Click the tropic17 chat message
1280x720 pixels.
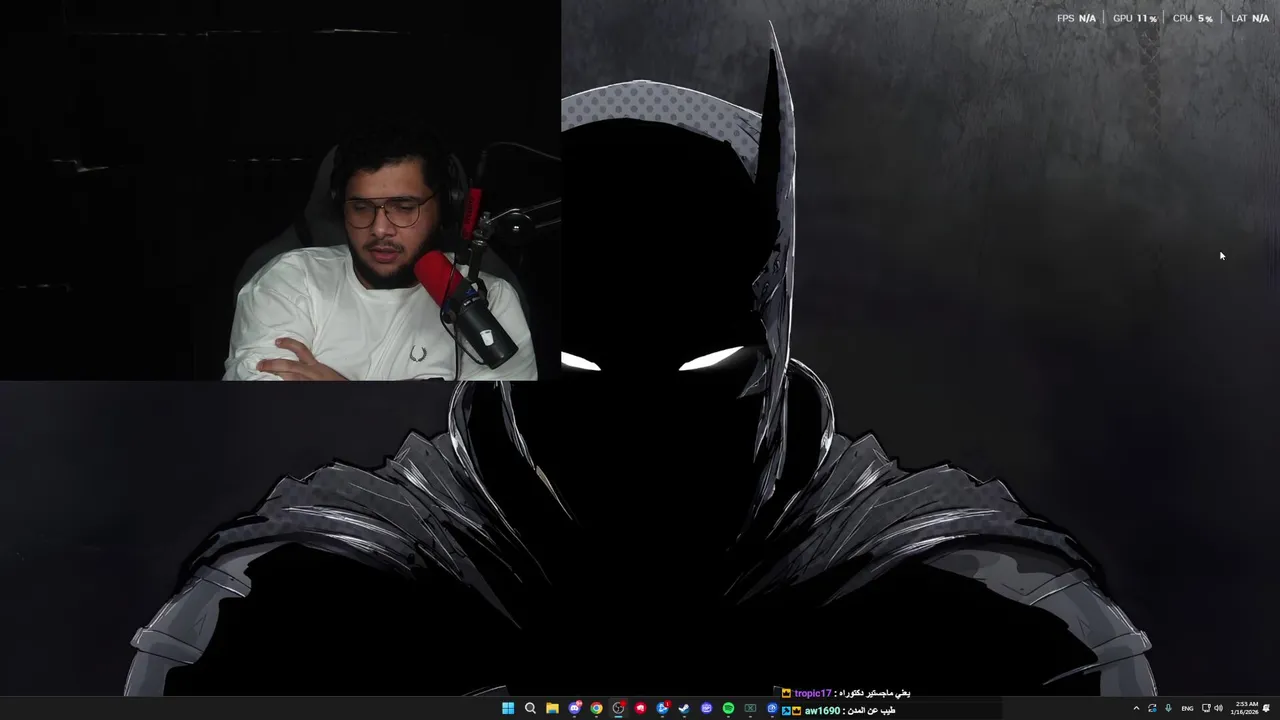[x=846, y=693]
